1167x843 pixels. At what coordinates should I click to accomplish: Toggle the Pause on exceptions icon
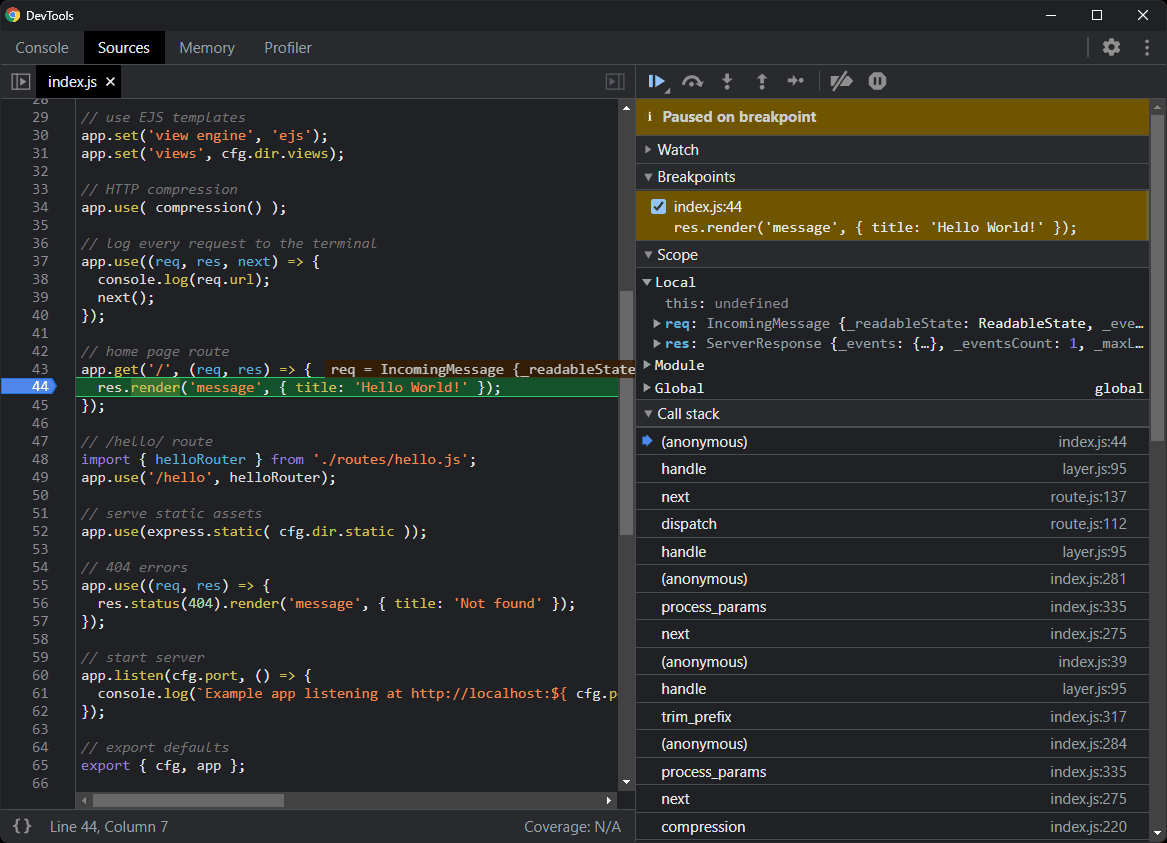click(877, 81)
